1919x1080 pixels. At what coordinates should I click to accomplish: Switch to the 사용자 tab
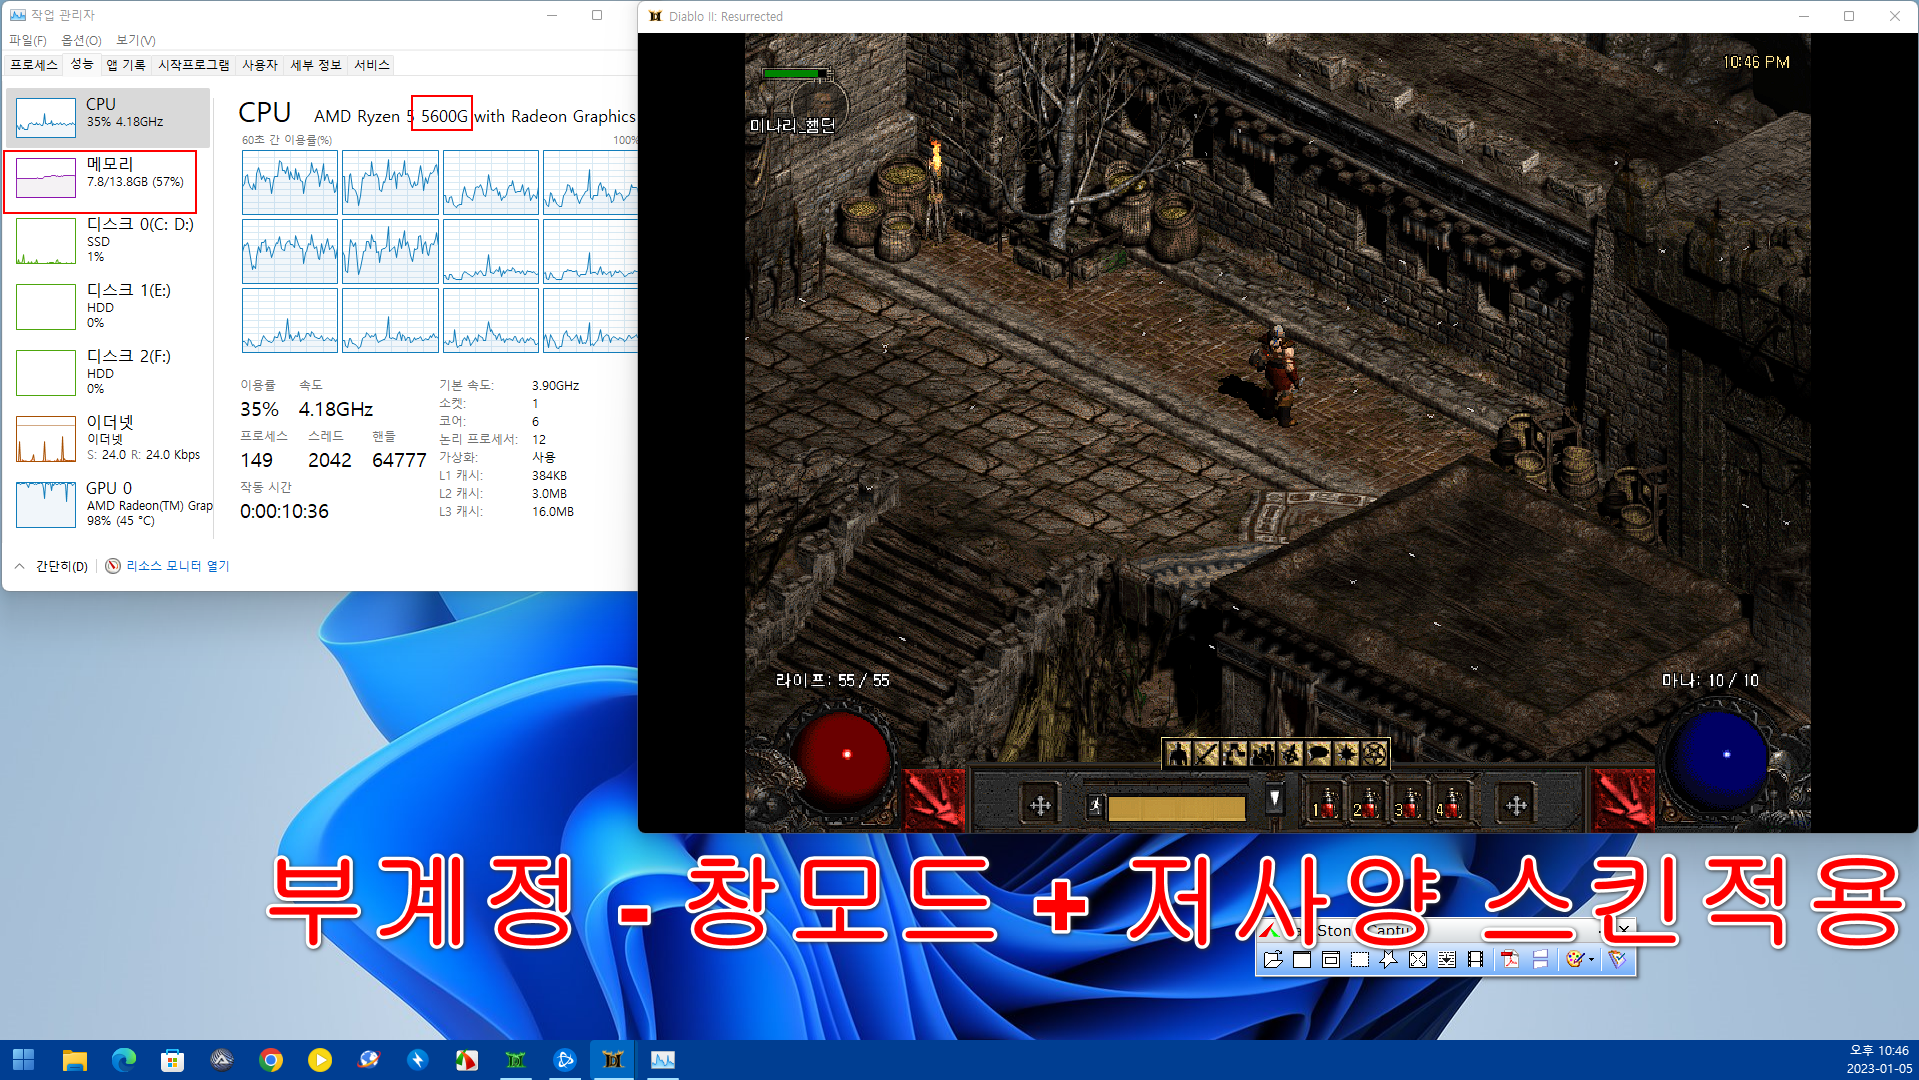[260, 65]
